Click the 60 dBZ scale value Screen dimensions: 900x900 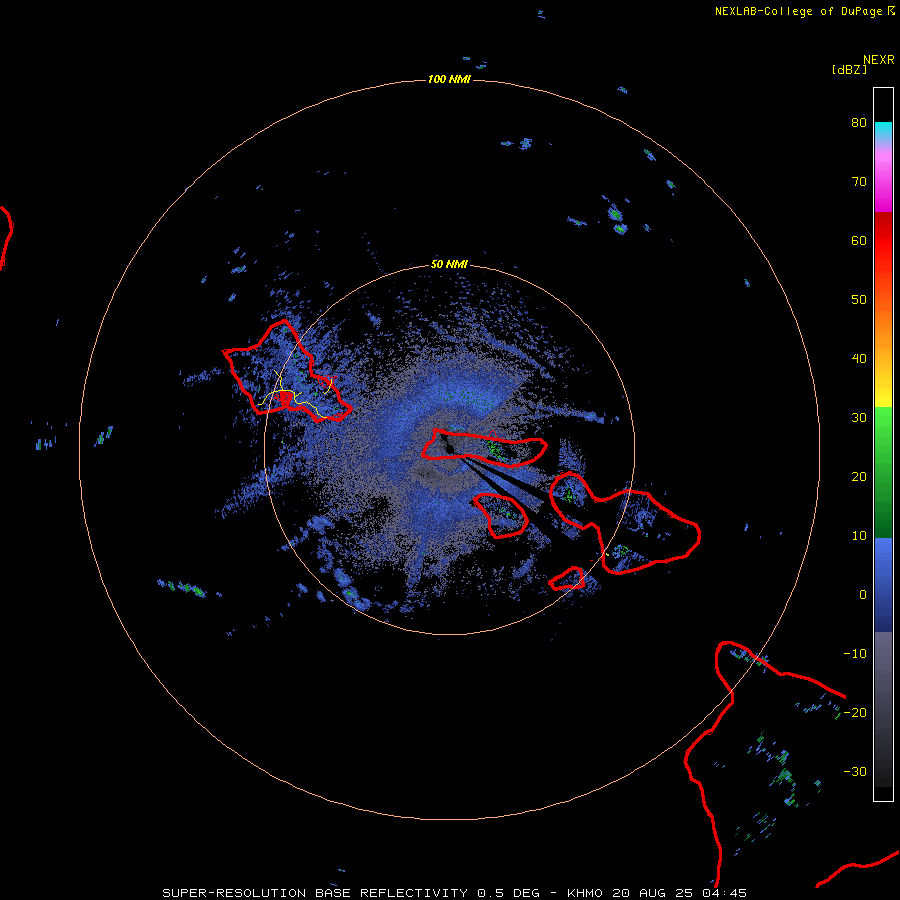click(859, 240)
